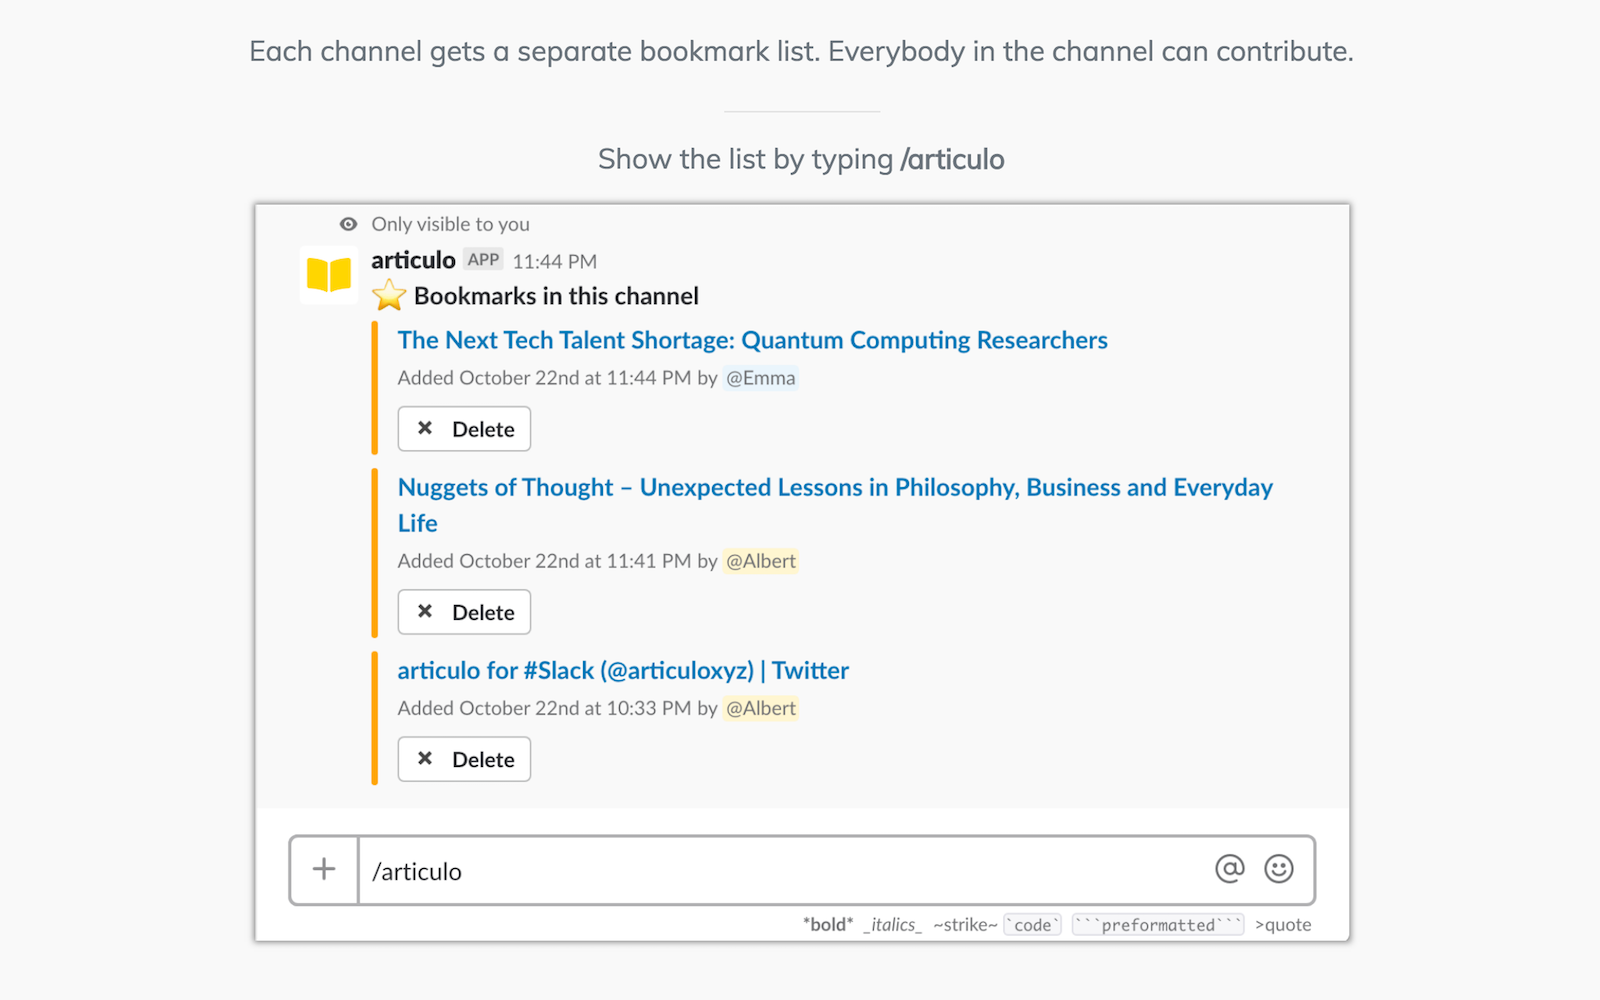Click the eye icon next to Only visible to you

pos(348,224)
